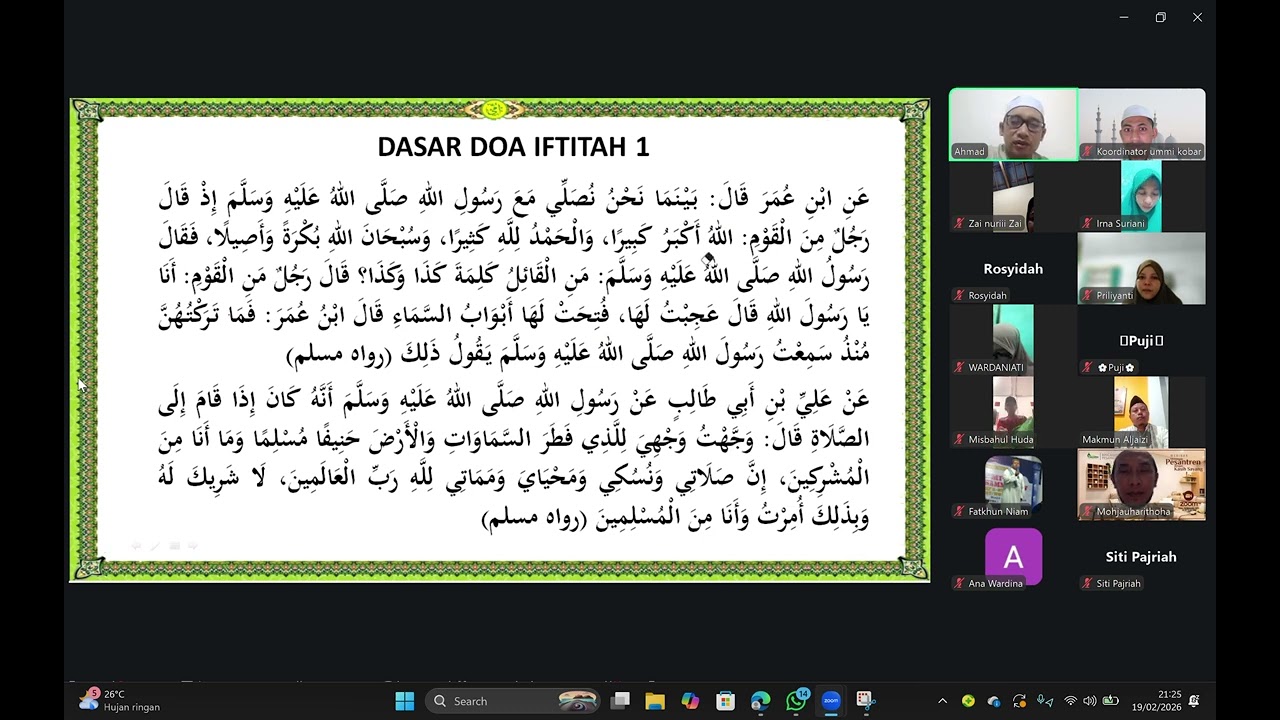Click the Ahmad name label
The image size is (1280, 720).
(x=970, y=151)
